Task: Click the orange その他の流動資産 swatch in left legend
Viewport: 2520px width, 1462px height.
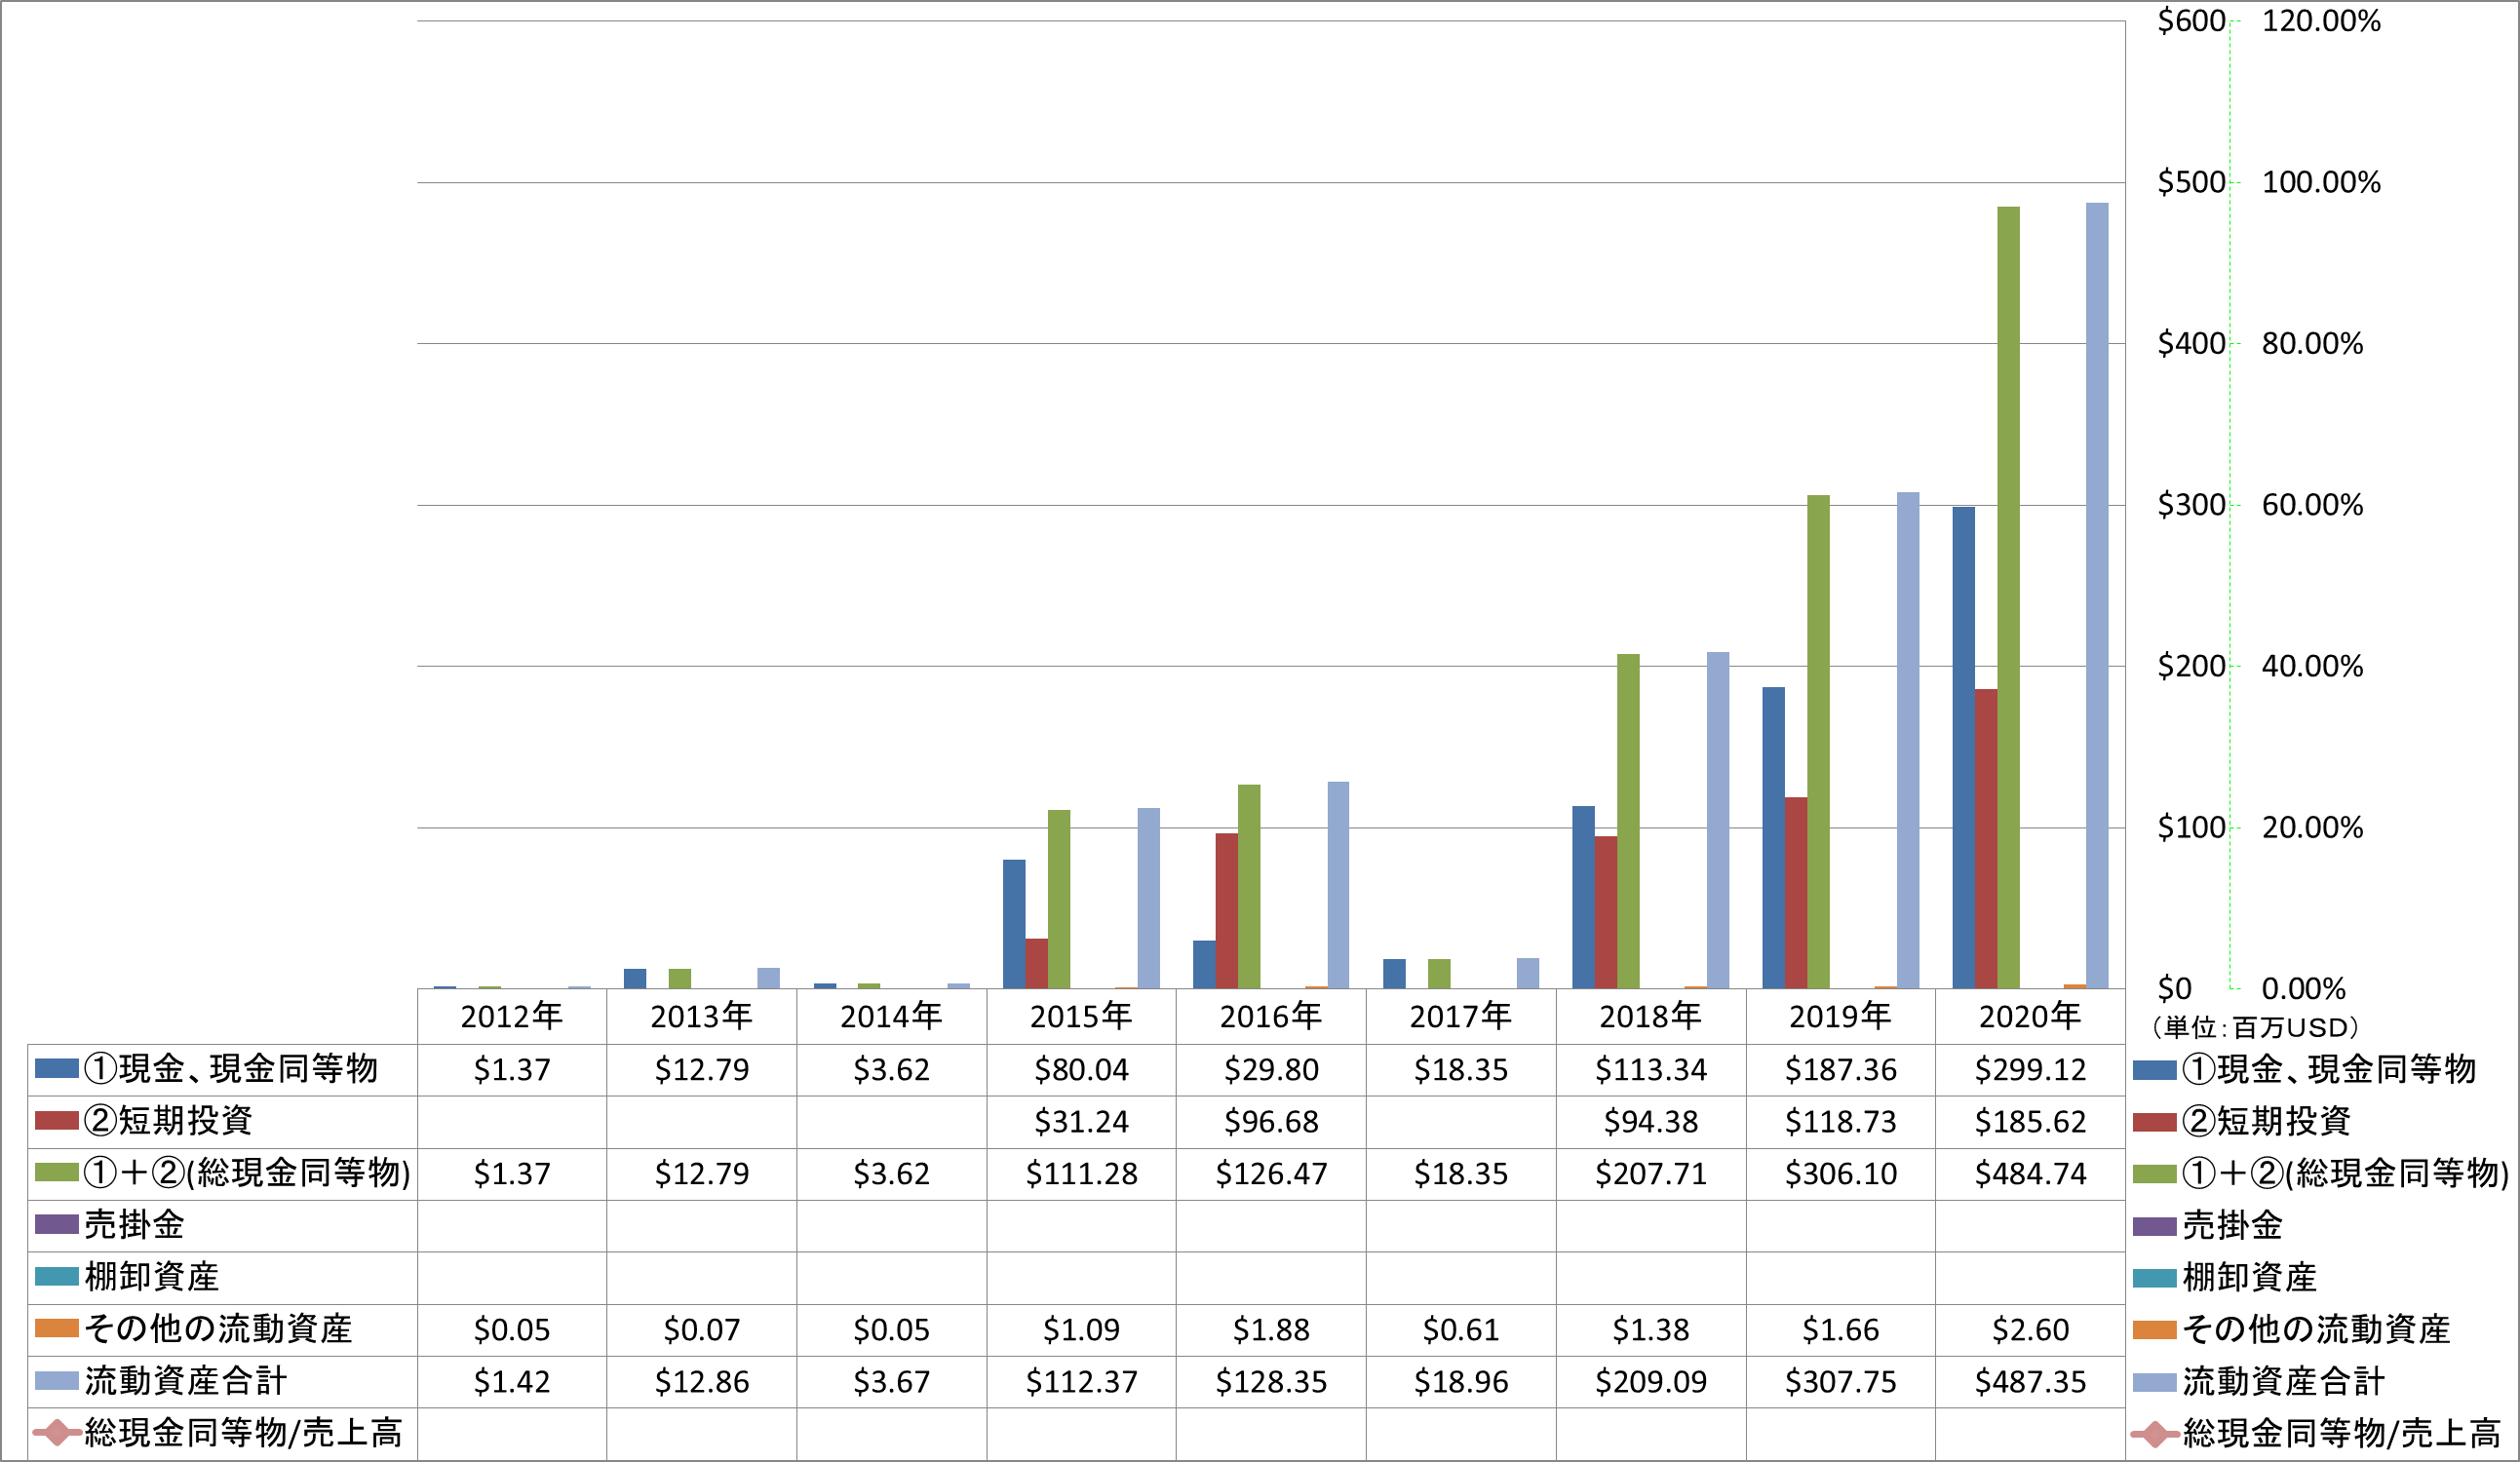Action: pyautogui.click(x=56, y=1328)
